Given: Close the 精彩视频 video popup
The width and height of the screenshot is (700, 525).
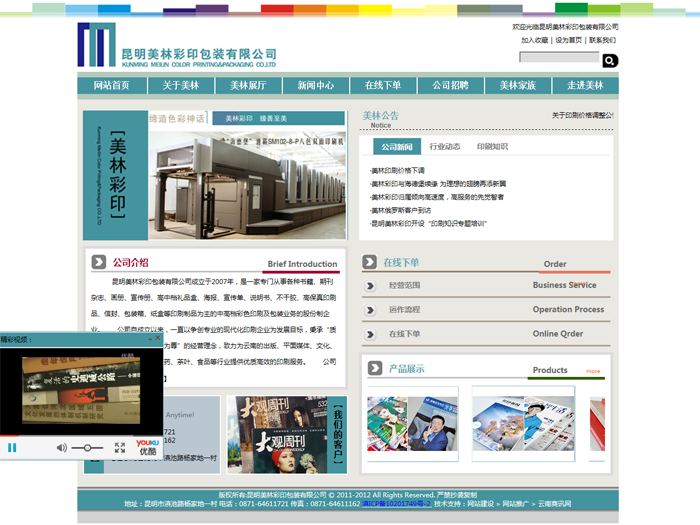Looking at the screenshot, I should 158,340.
